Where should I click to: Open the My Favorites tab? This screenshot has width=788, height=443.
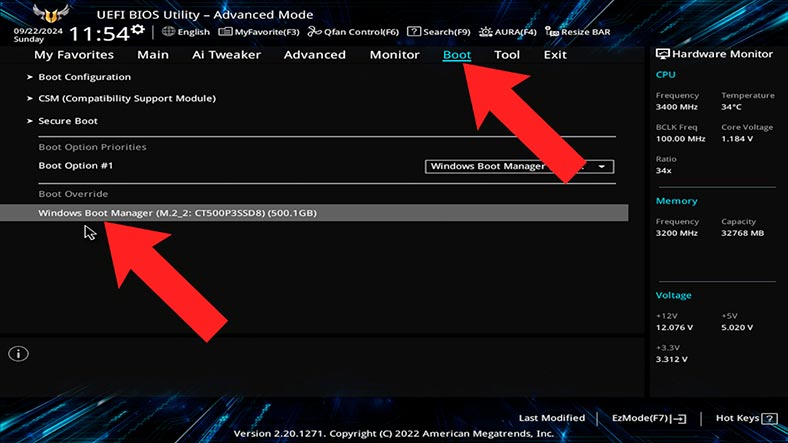click(74, 55)
